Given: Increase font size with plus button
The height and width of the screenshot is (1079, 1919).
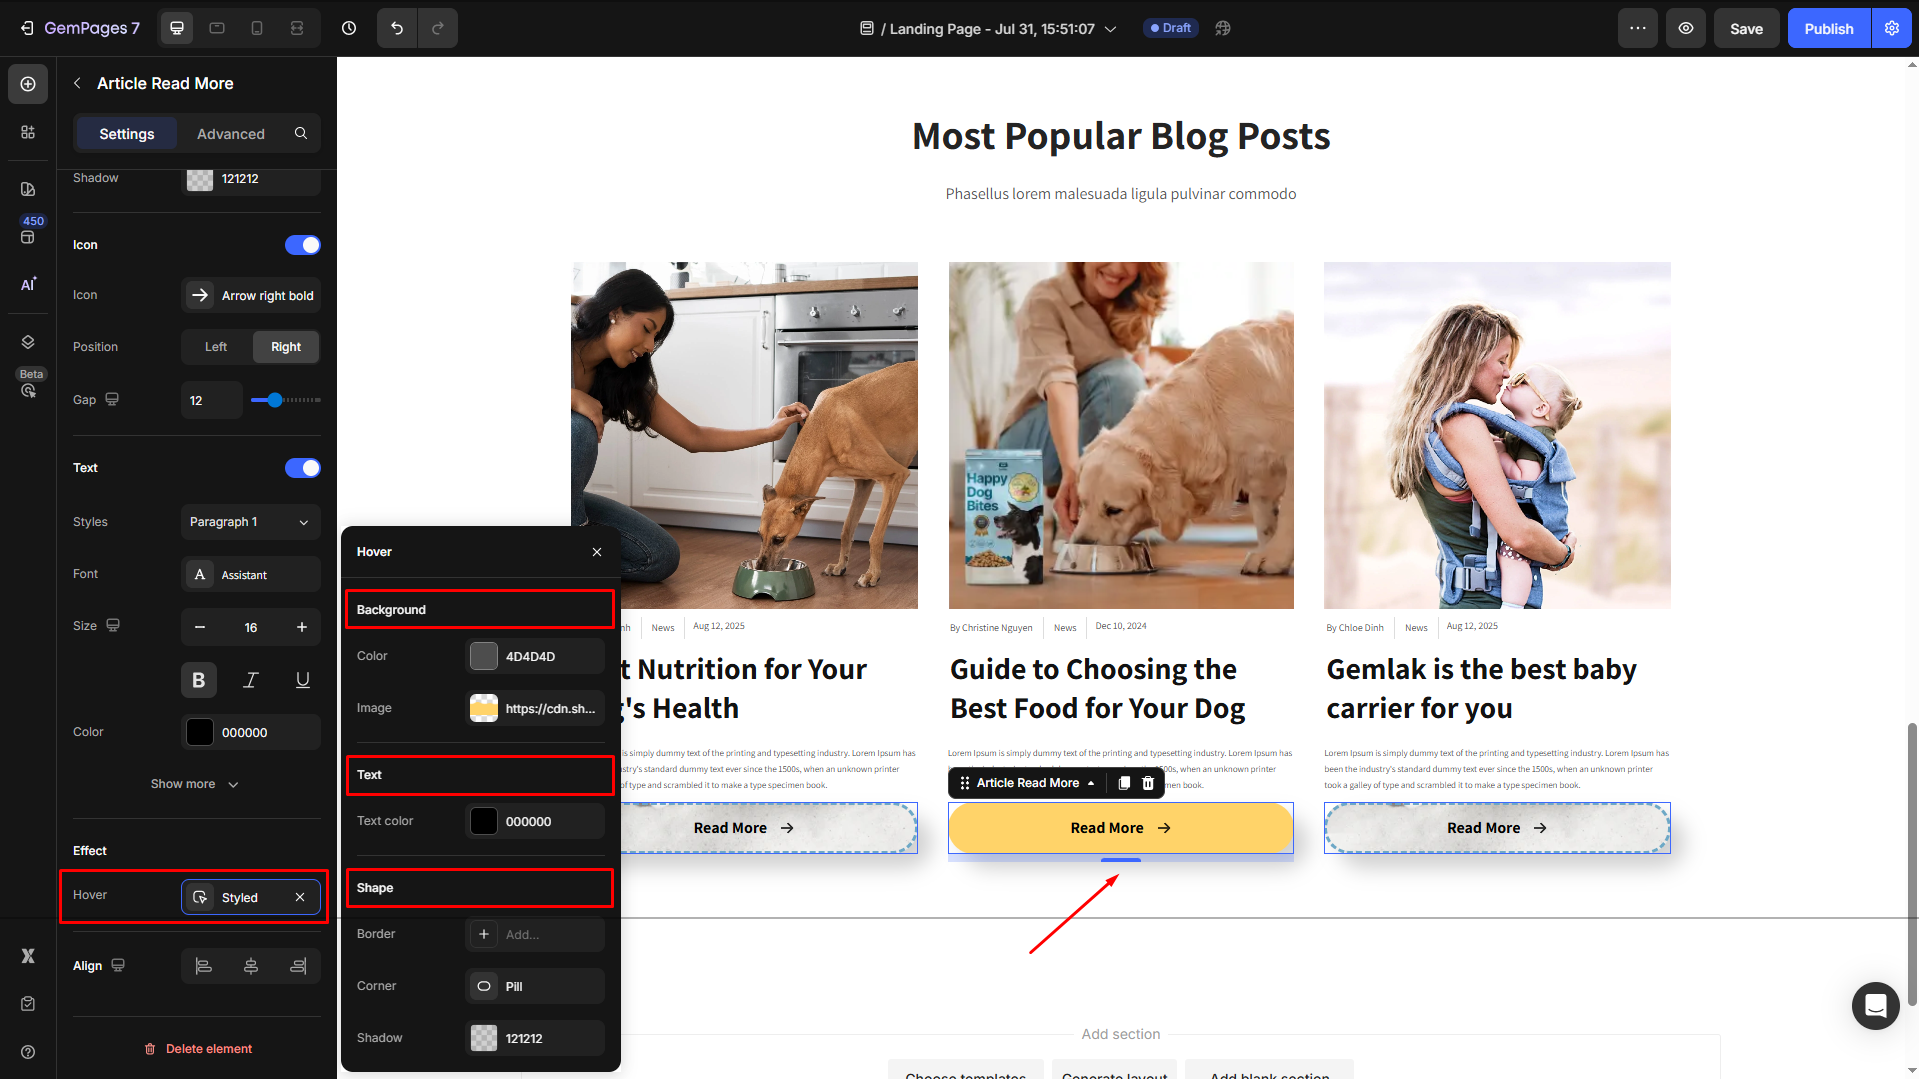Looking at the screenshot, I should pyautogui.click(x=302, y=627).
